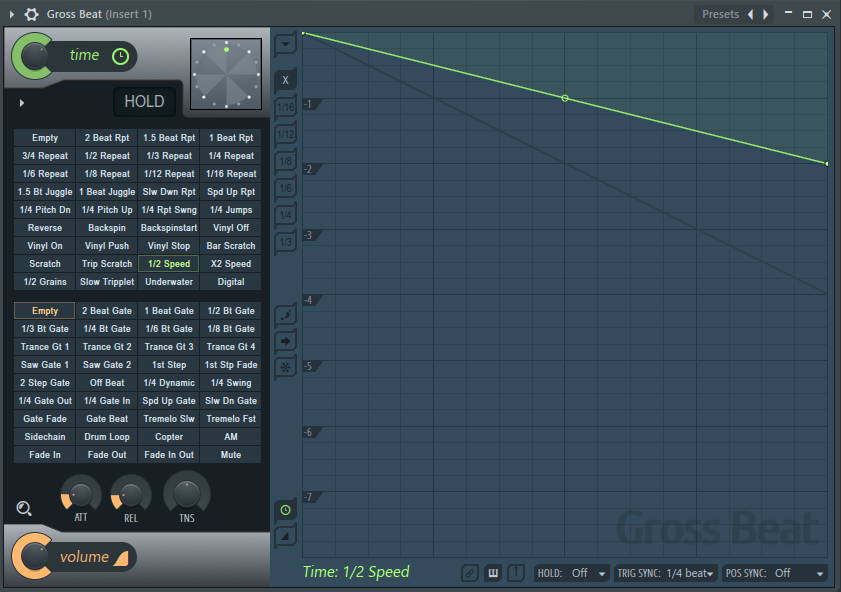
Task: Click the time clock icon
Action: (x=120, y=56)
